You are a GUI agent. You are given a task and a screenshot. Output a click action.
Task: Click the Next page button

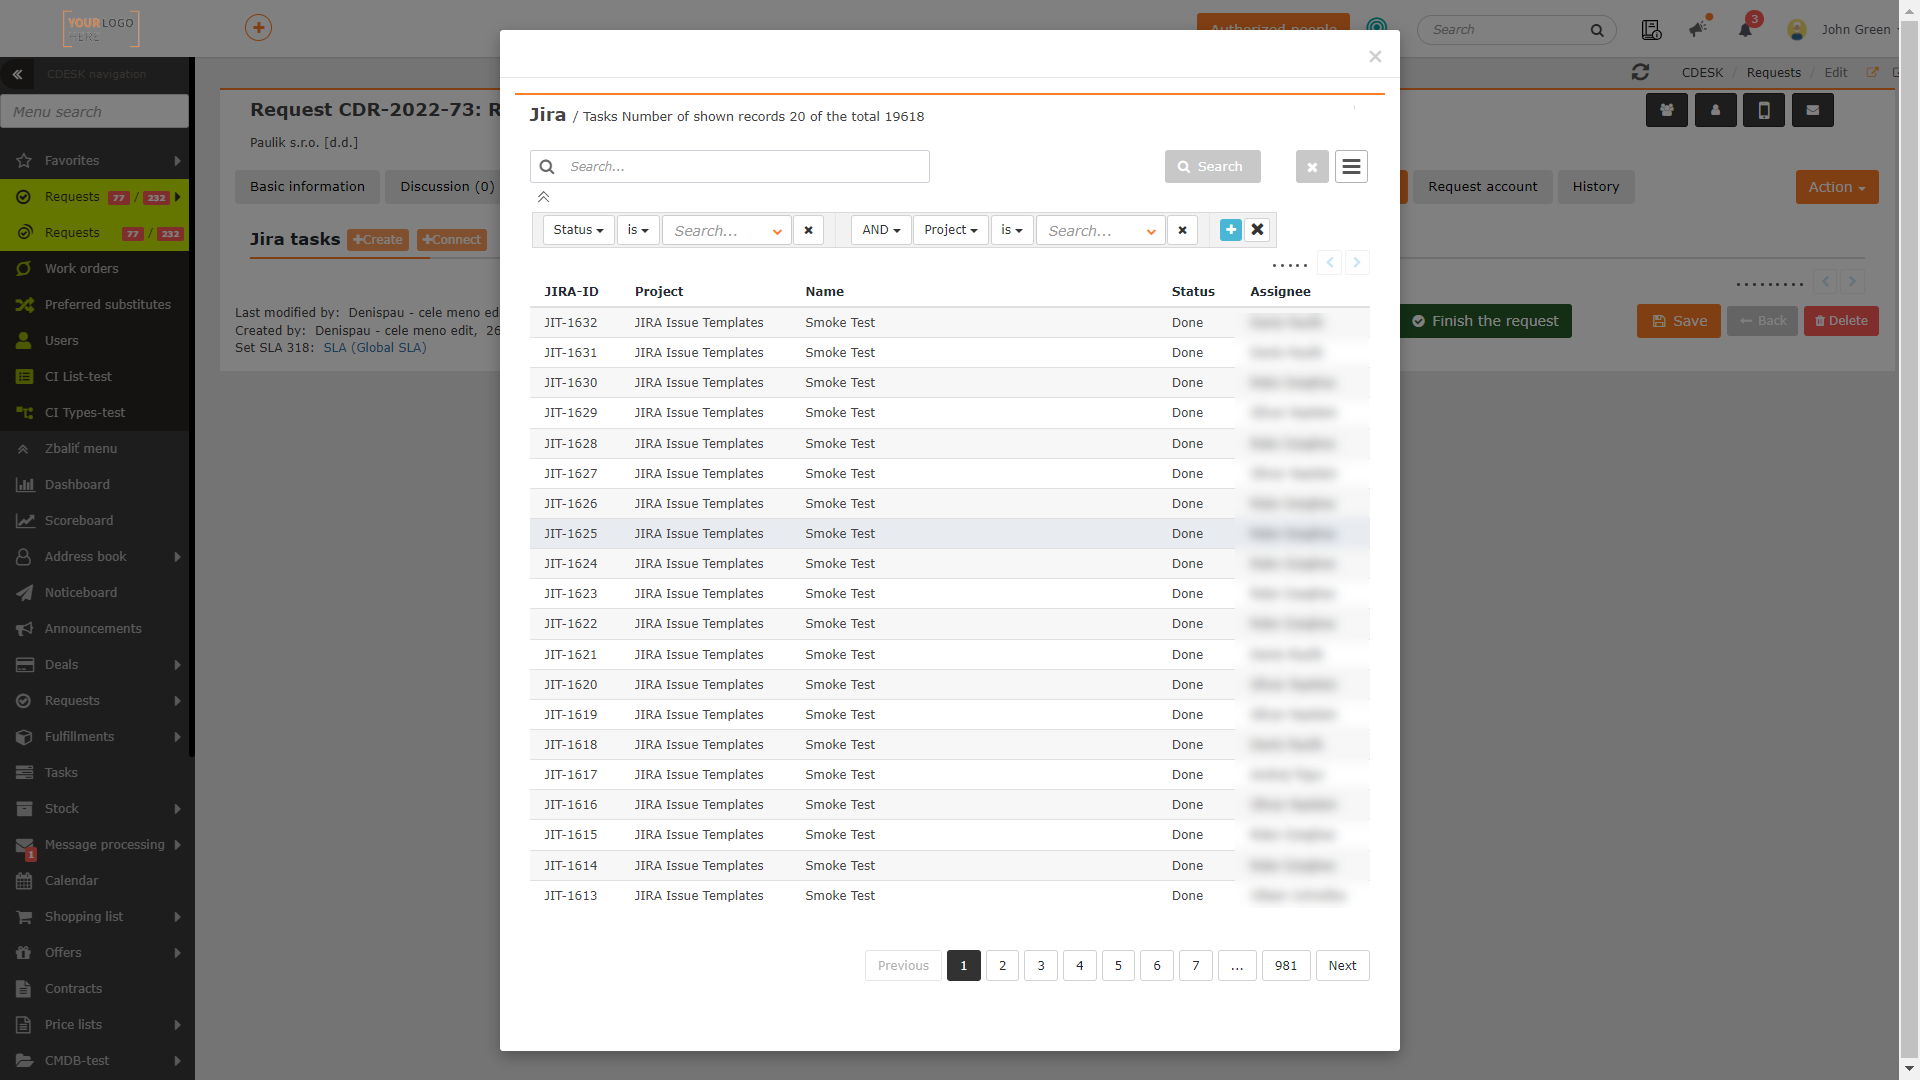(1342, 966)
